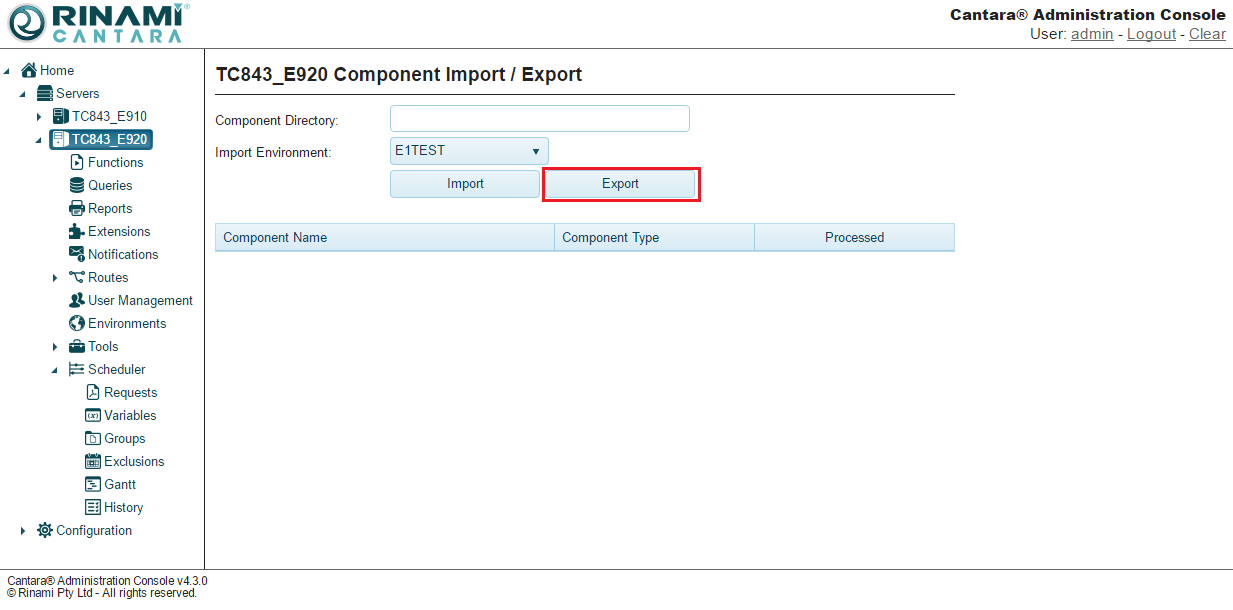Select Requests under Scheduler
1233x610 pixels.
[x=130, y=392]
